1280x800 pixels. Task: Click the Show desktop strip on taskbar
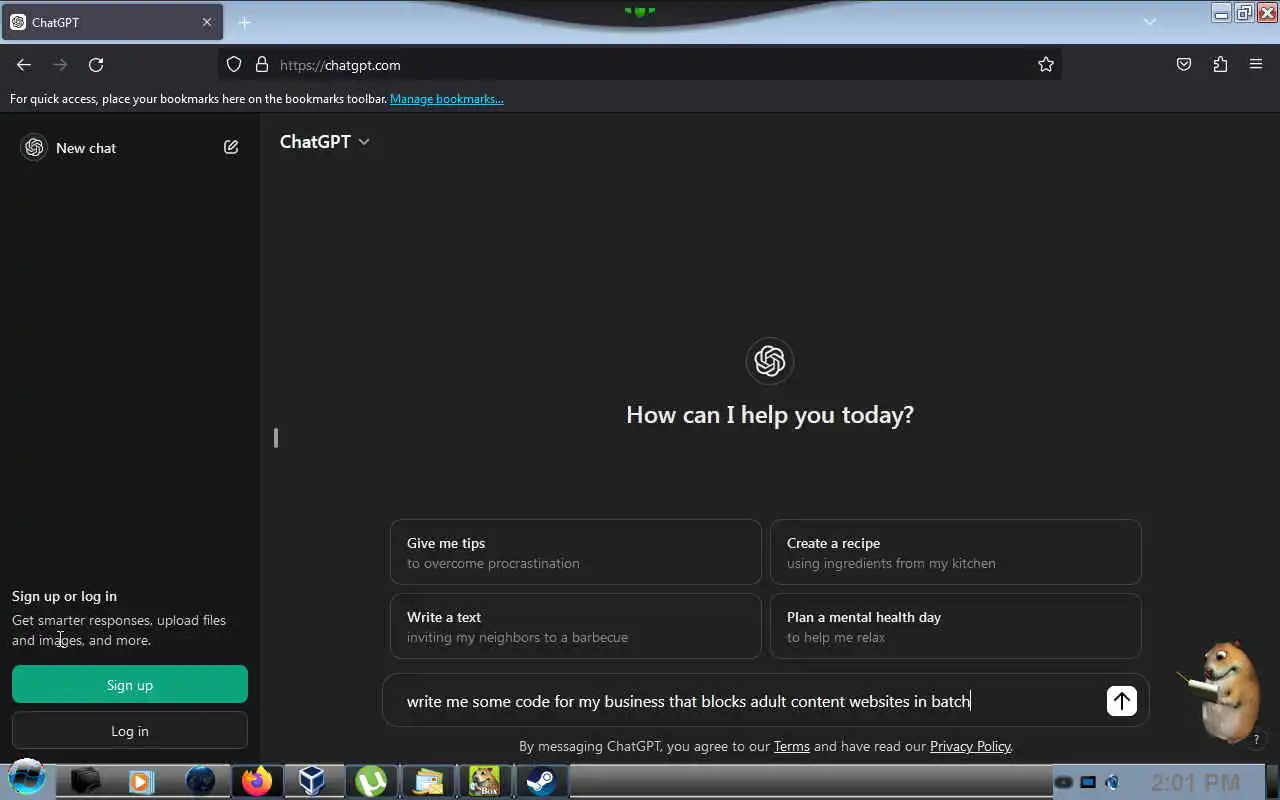pyautogui.click(x=1273, y=781)
